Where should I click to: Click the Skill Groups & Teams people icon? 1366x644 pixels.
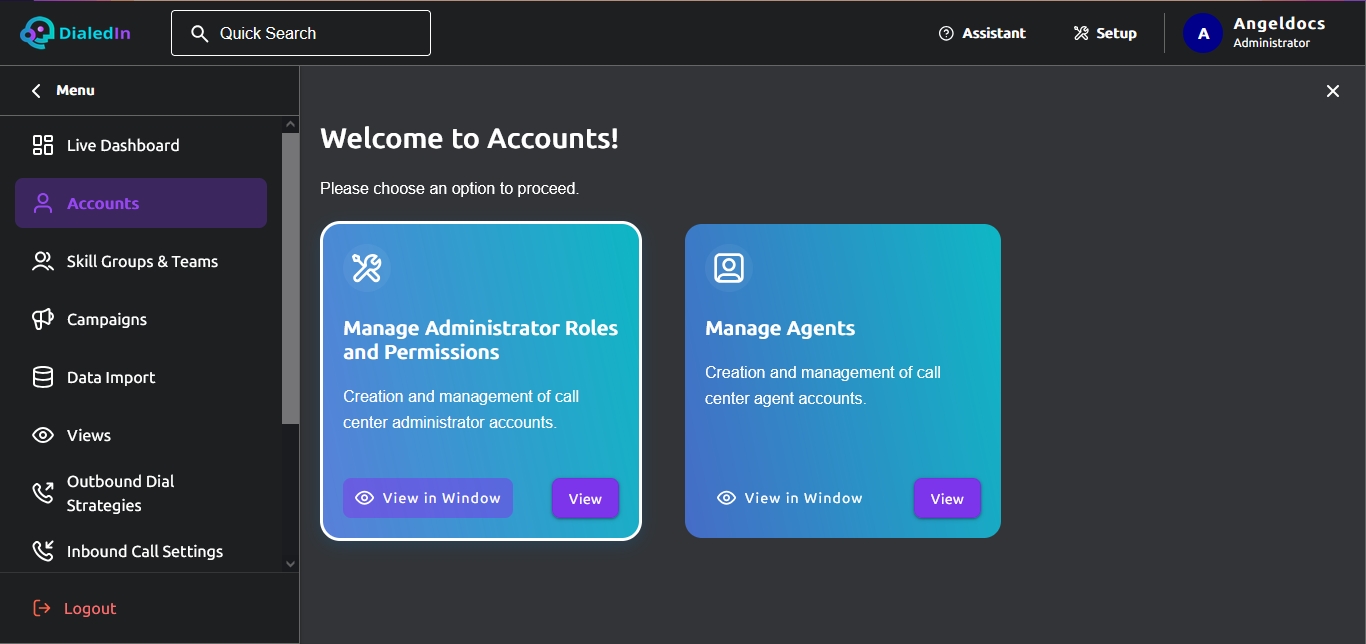coord(43,262)
